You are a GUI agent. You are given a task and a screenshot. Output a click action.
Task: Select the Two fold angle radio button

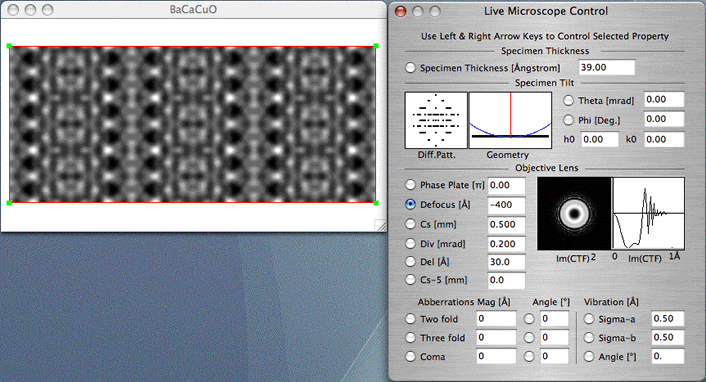click(529, 319)
